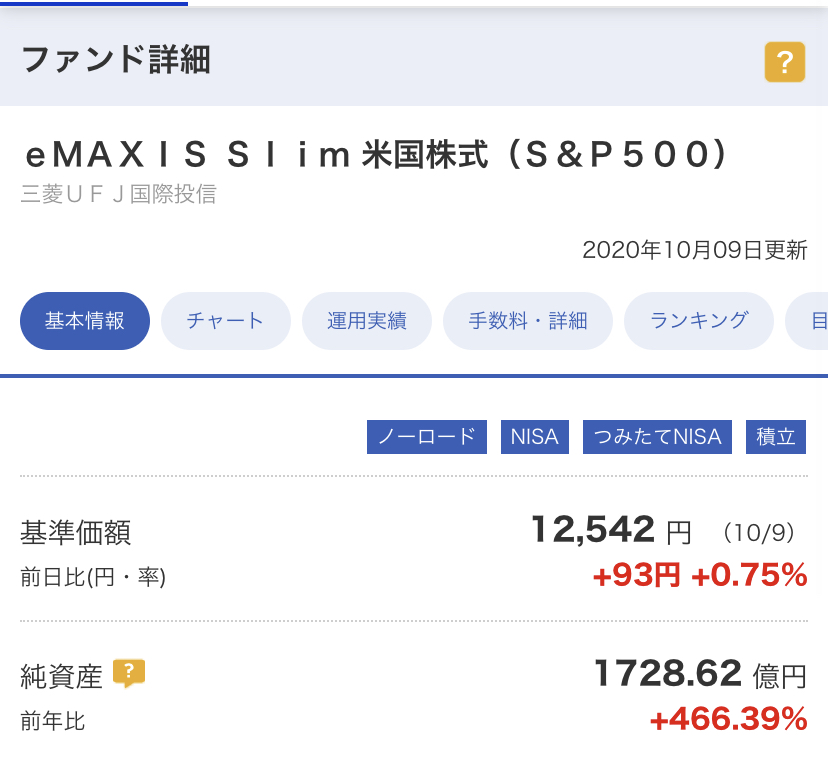This screenshot has width=828, height=762.
Task: Go to 手数料・詳細 tab
Action: pyautogui.click(x=528, y=321)
